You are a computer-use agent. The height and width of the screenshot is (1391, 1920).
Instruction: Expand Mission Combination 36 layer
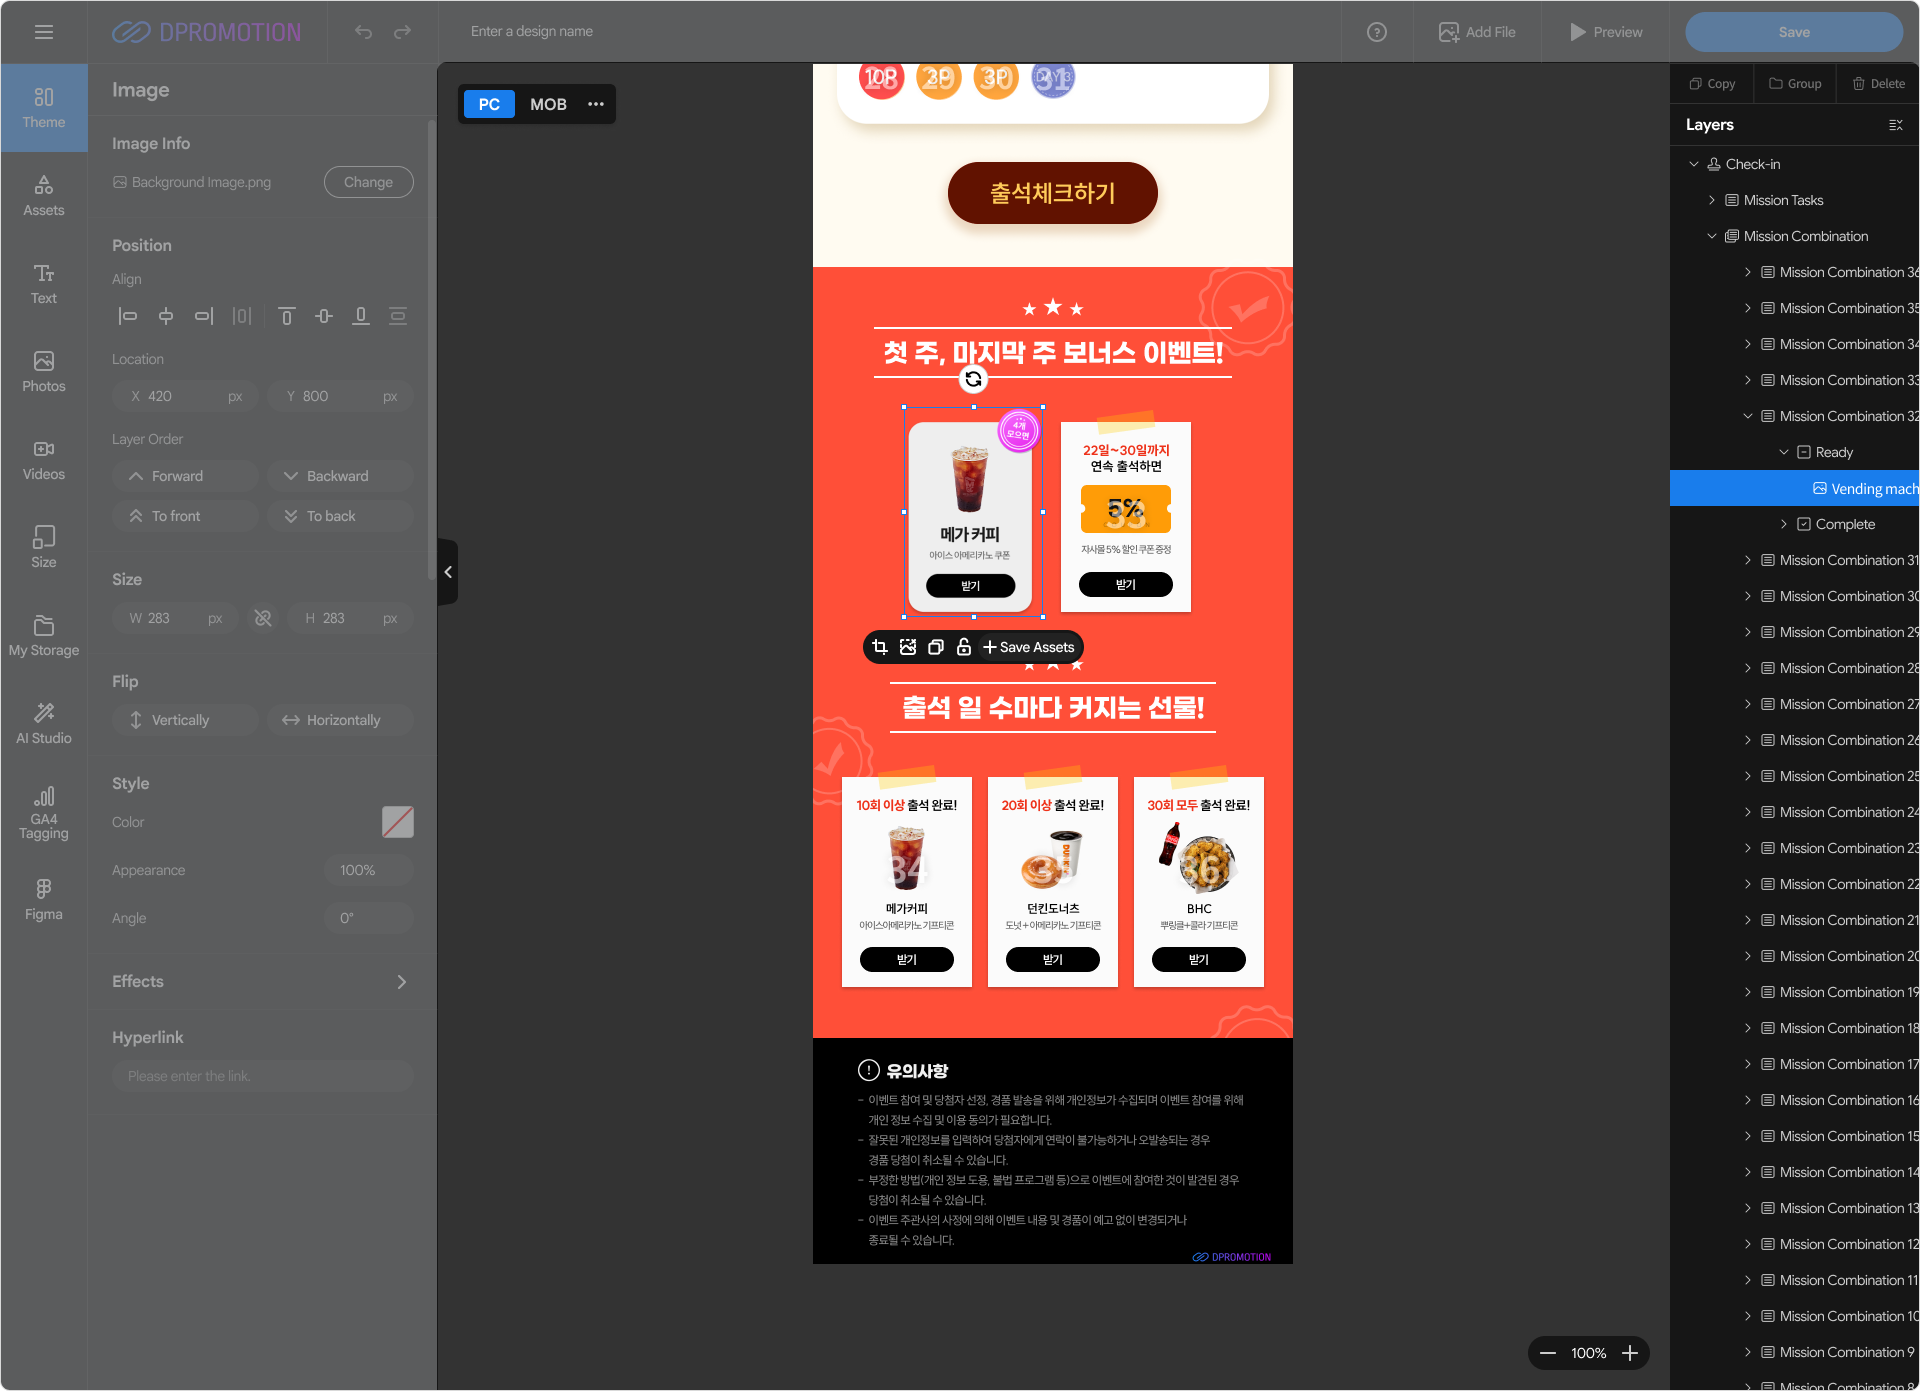point(1748,272)
